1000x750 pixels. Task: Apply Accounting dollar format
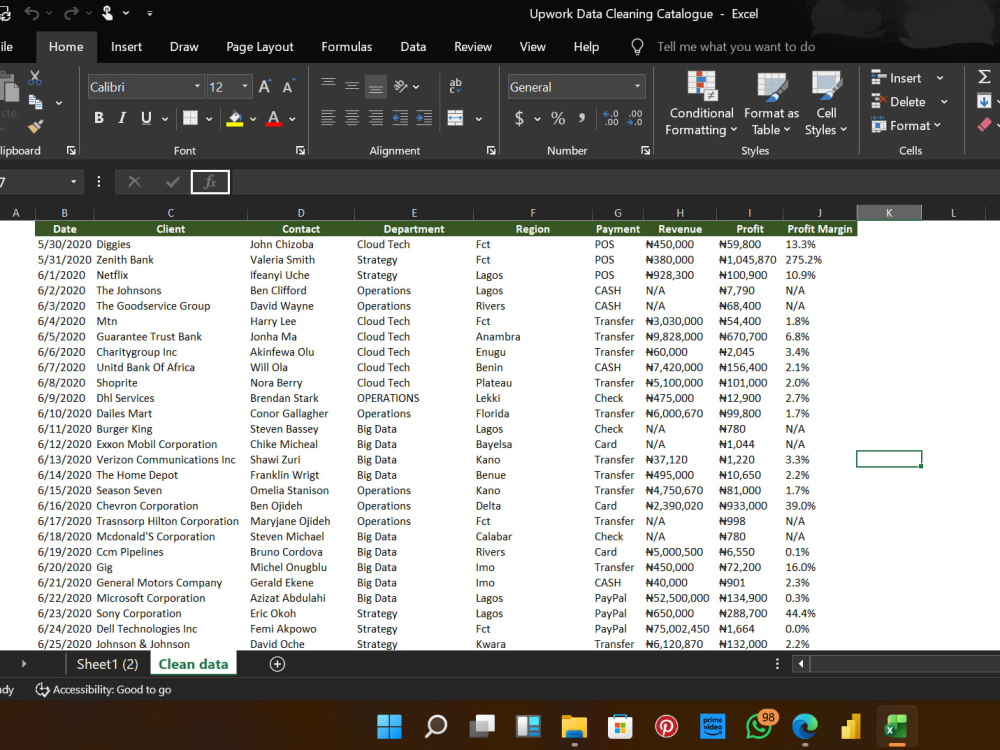[x=519, y=118]
